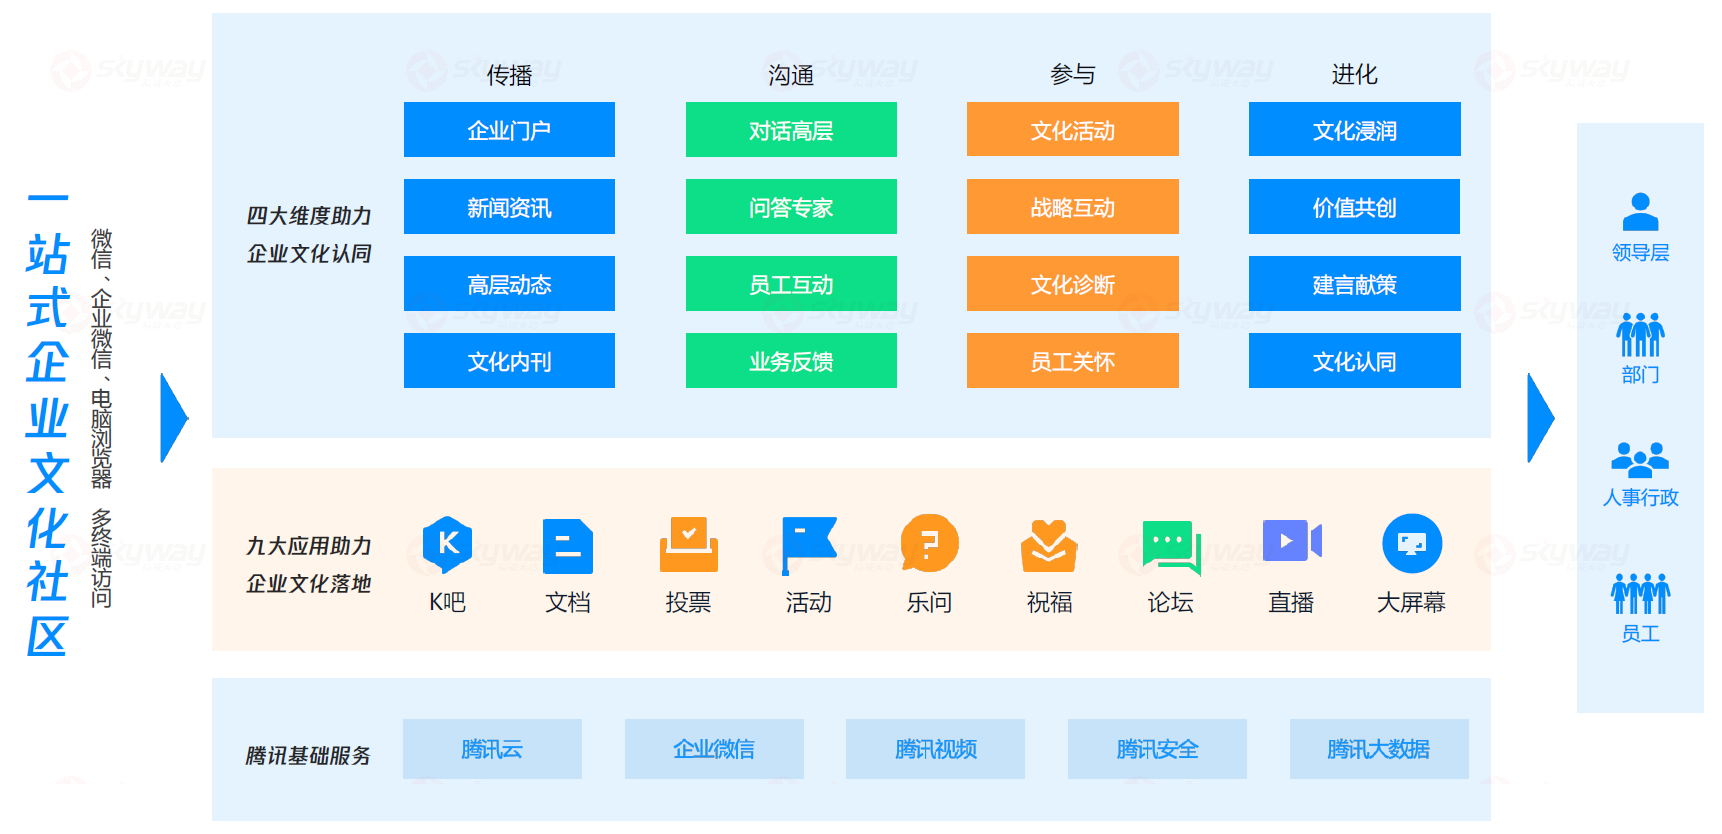Select the 战略互动 box

click(x=1073, y=207)
